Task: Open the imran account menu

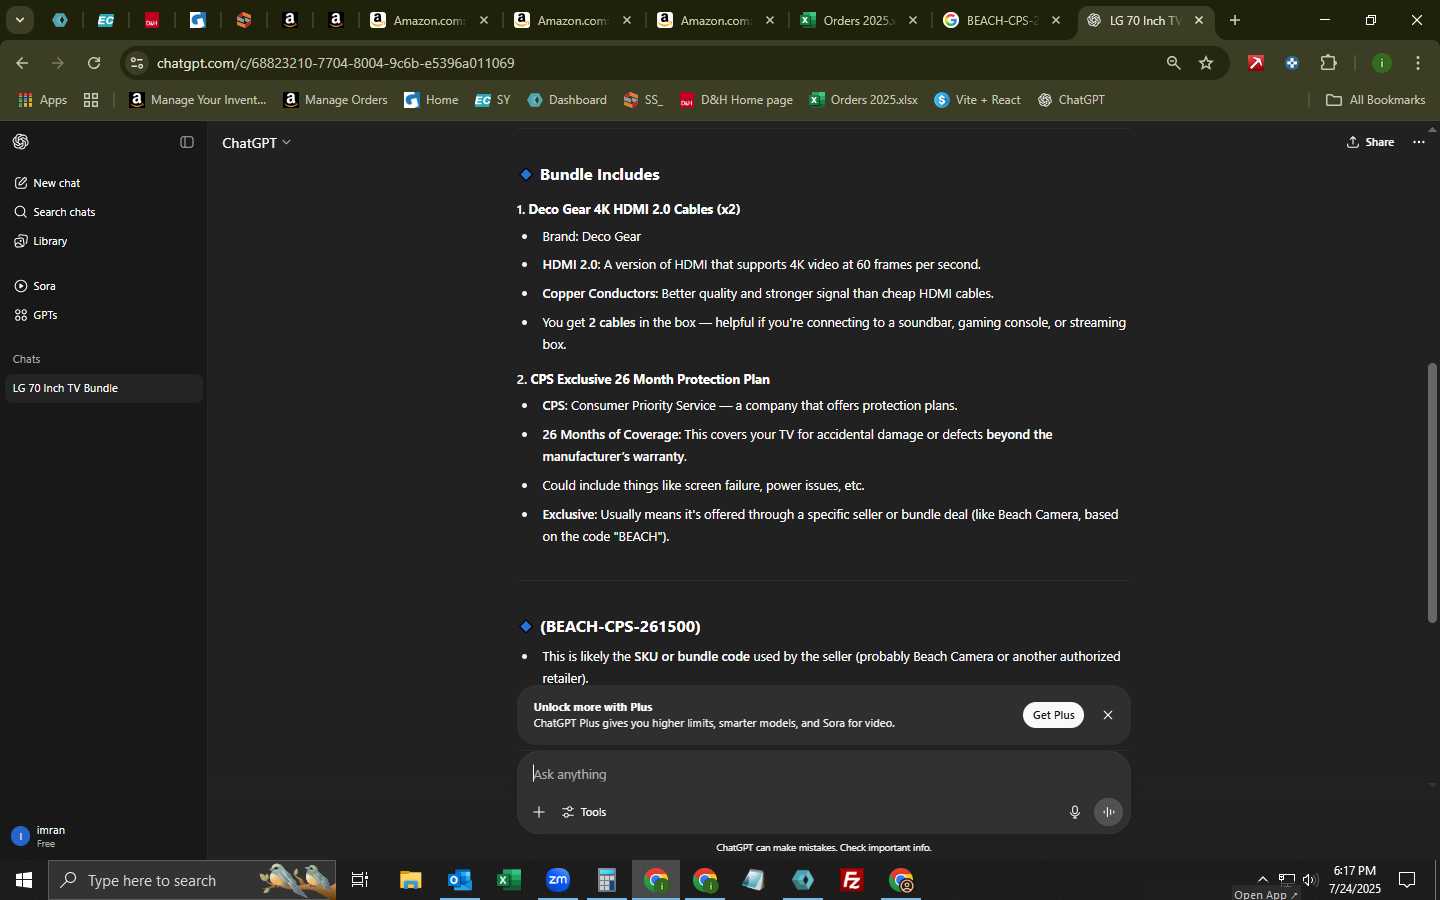Action: coord(104,836)
